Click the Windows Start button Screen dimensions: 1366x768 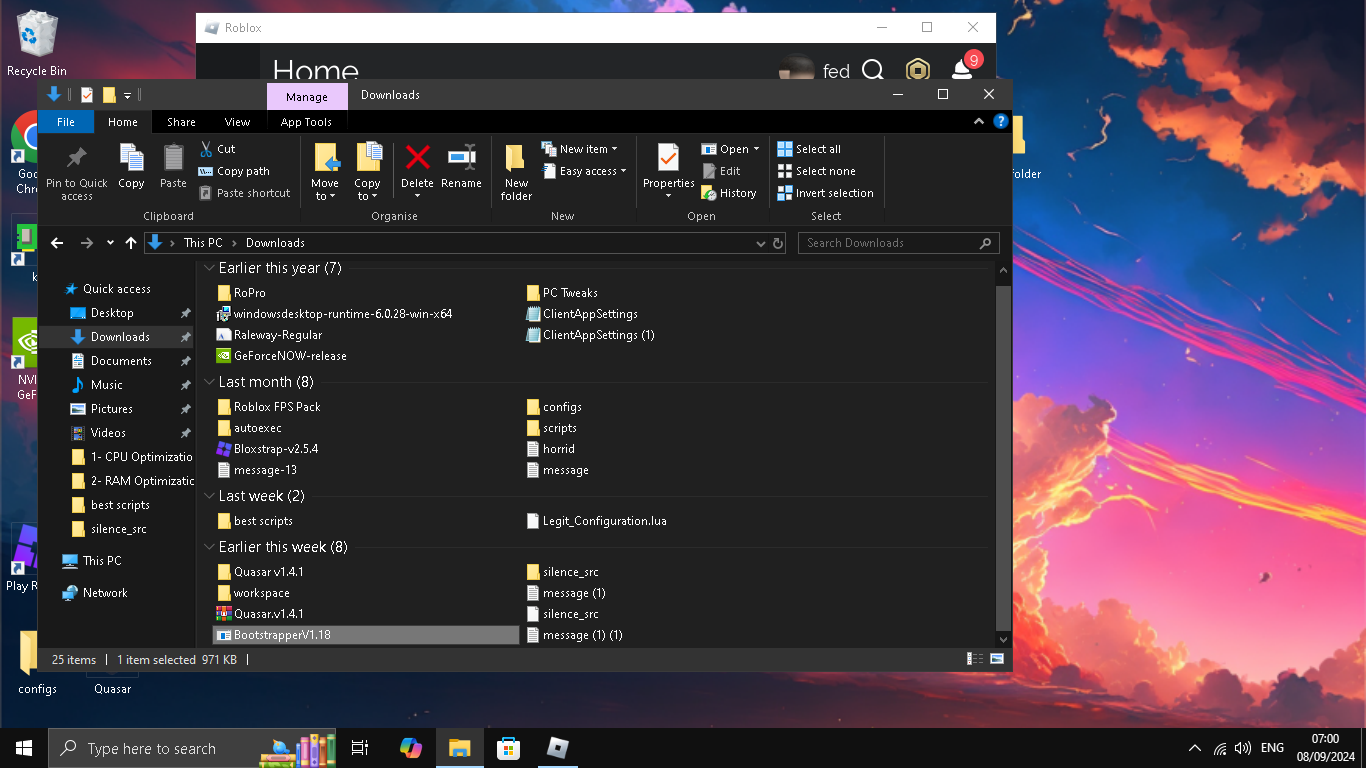coord(24,748)
